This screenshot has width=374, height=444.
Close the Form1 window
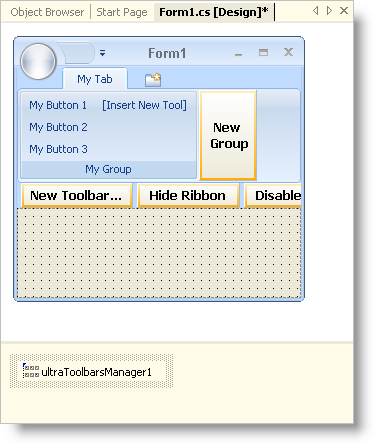pos(288,52)
